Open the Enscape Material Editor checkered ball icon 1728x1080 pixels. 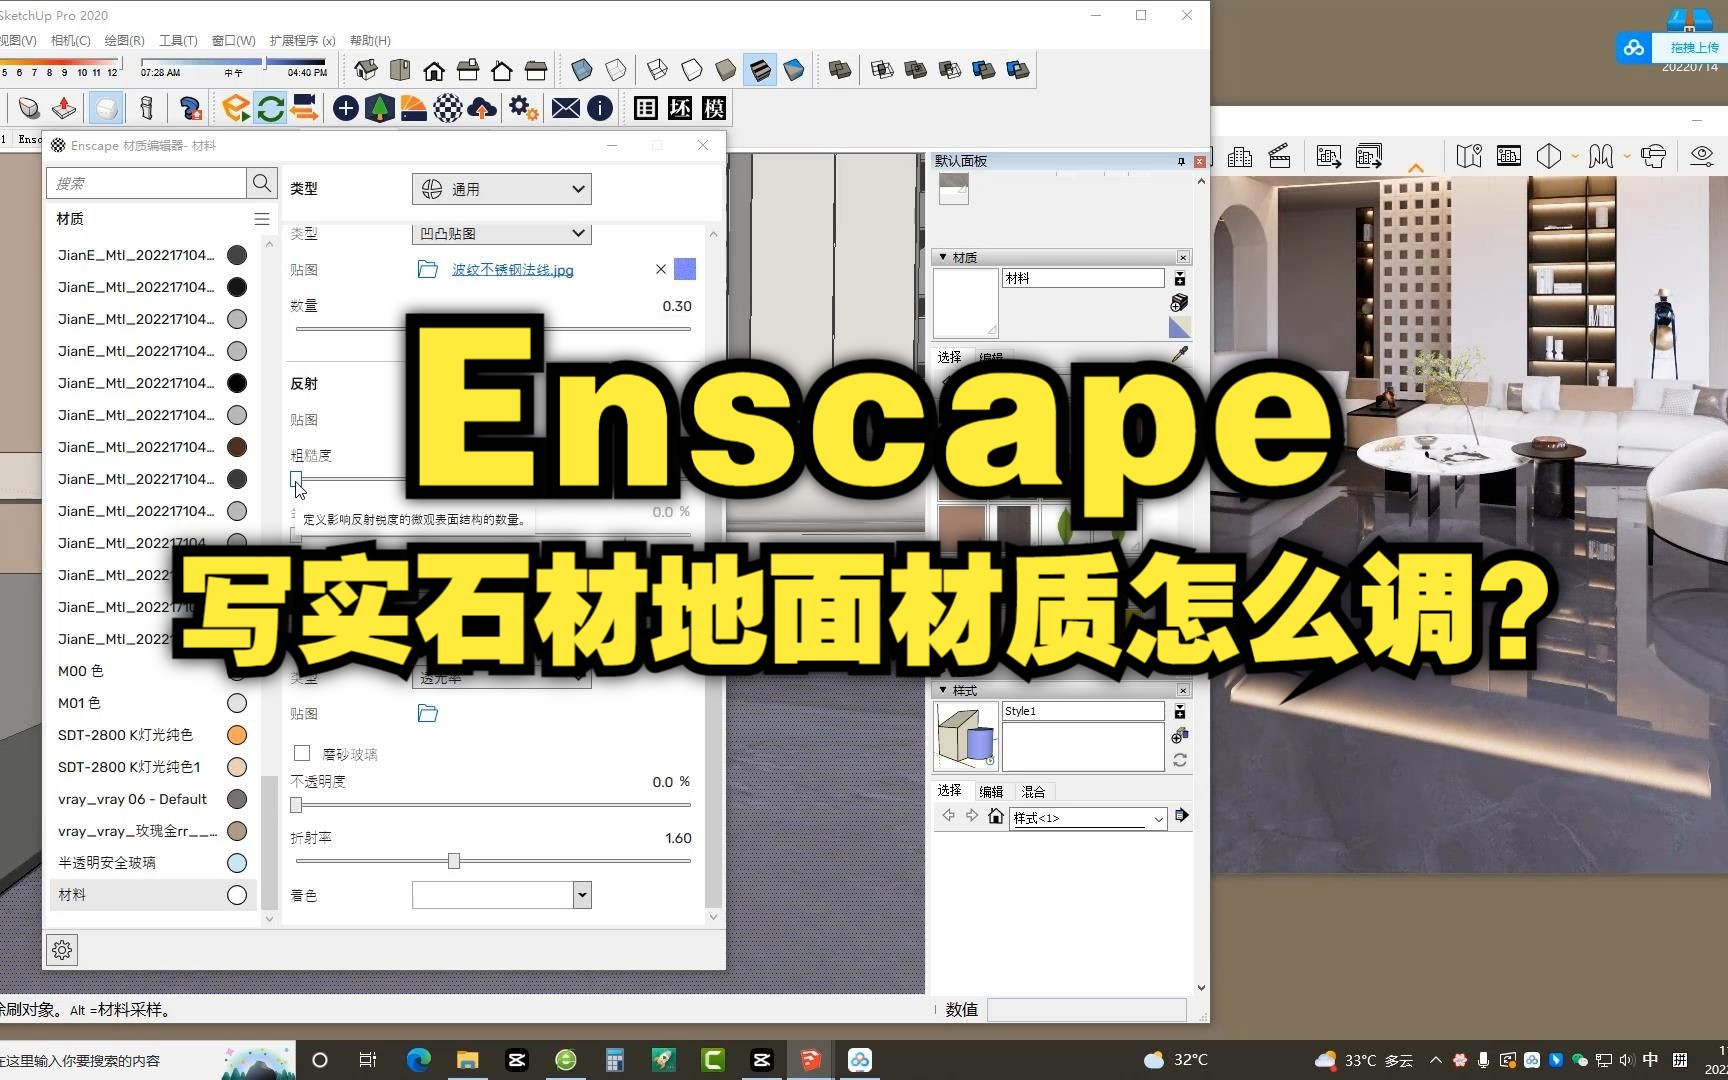point(448,108)
